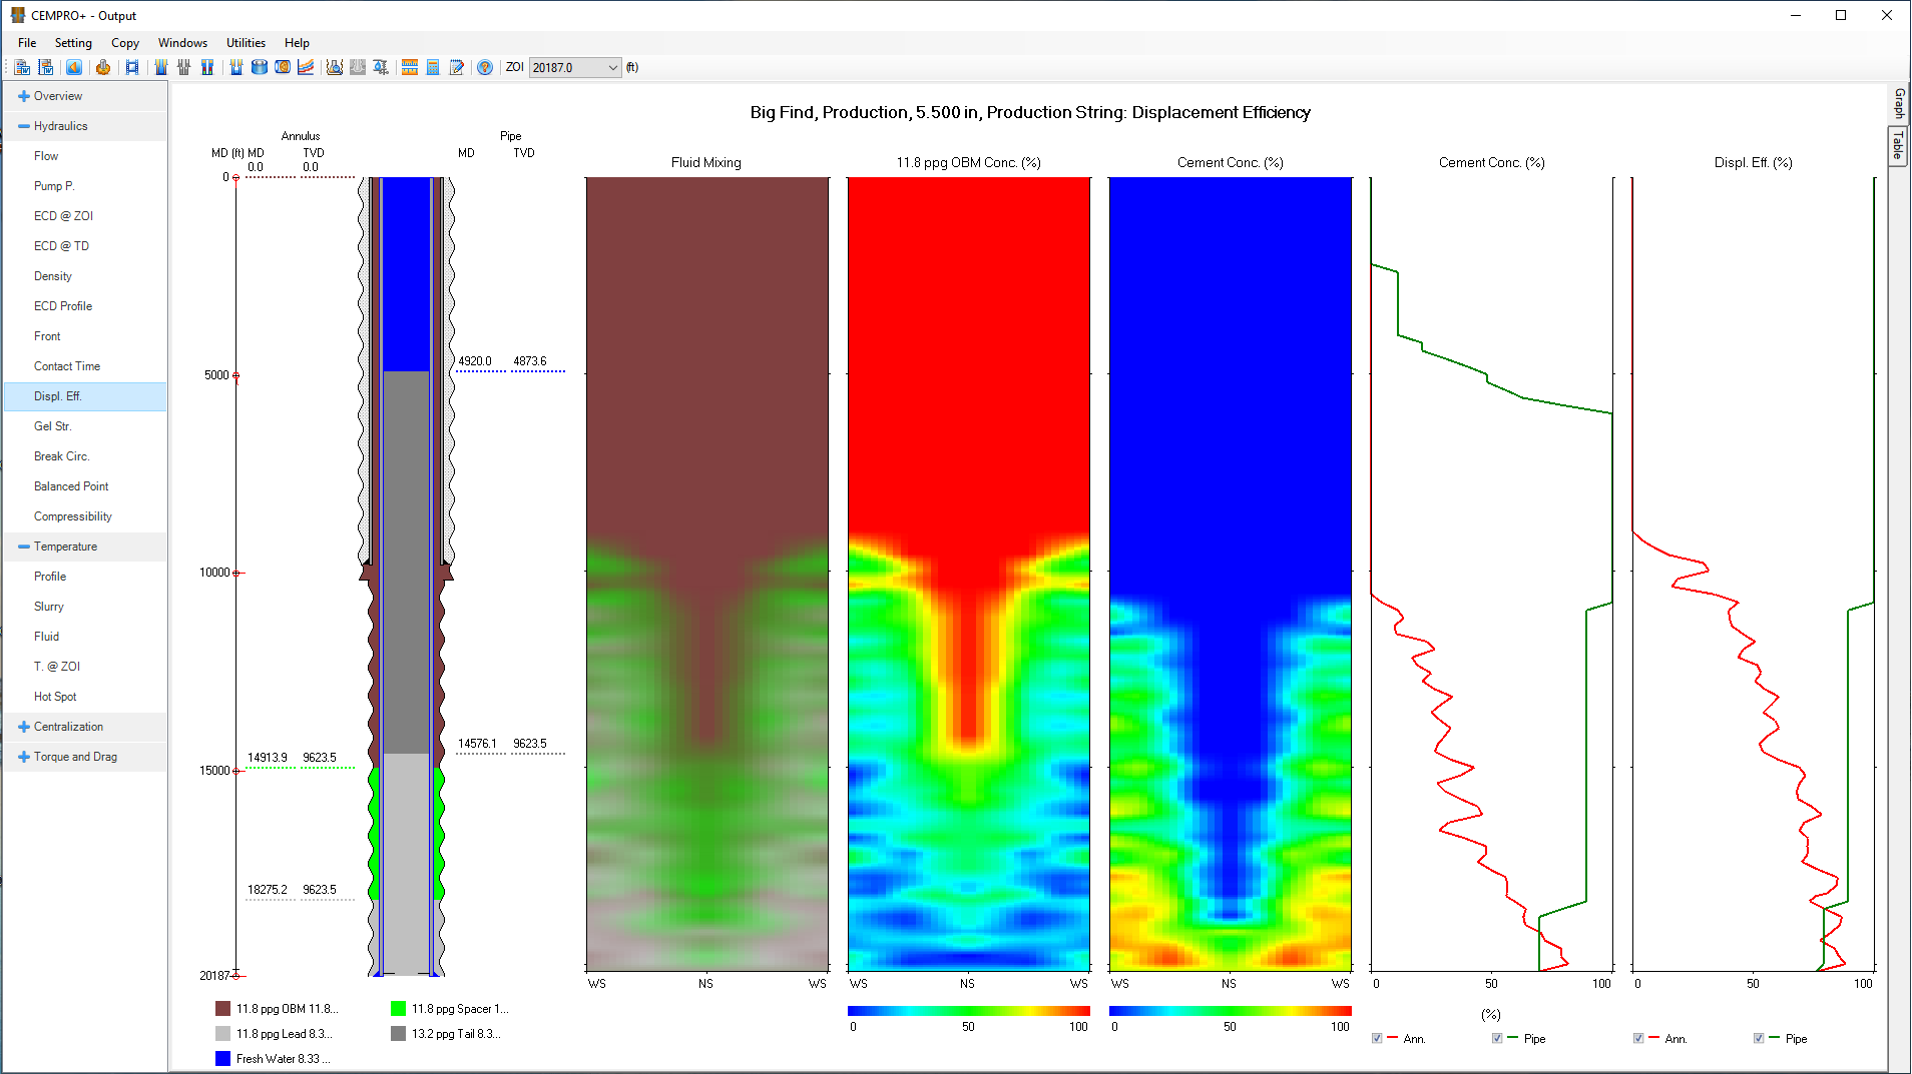Click the blue cylinder toolbar icon
Viewport: 1912px width, 1074px height.
[259, 67]
